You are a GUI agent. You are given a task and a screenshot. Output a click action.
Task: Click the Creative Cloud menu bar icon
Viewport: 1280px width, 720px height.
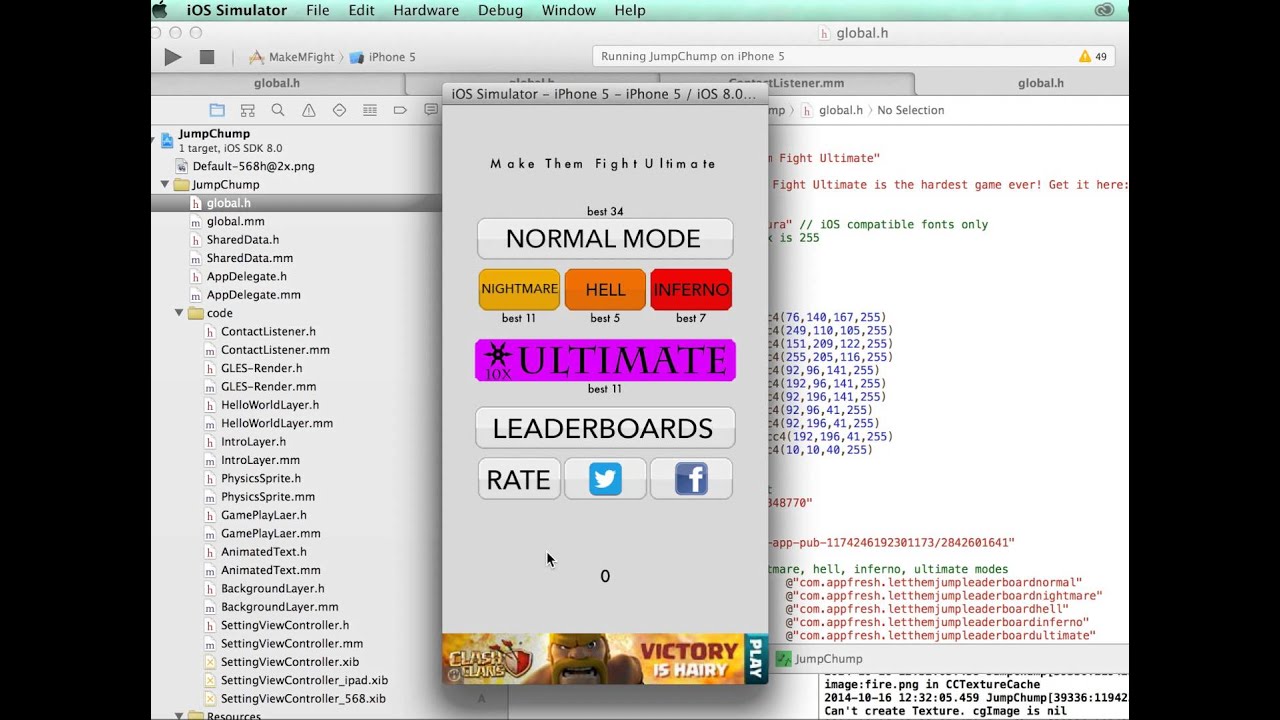(x=1104, y=10)
